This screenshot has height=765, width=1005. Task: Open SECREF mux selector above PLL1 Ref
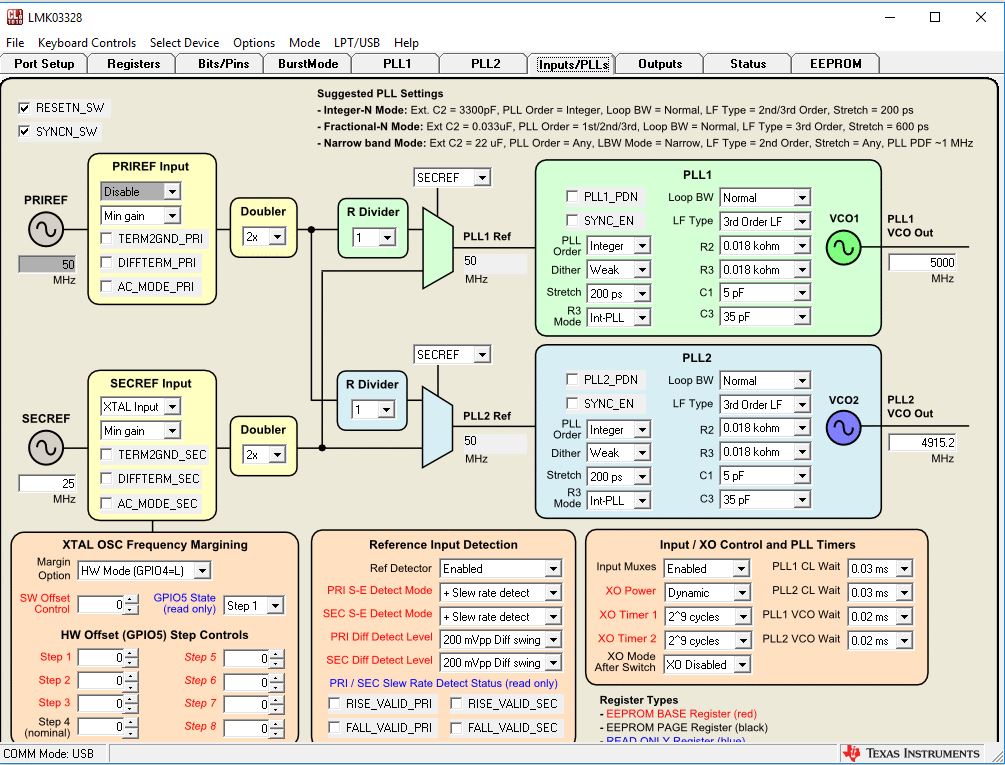(483, 177)
